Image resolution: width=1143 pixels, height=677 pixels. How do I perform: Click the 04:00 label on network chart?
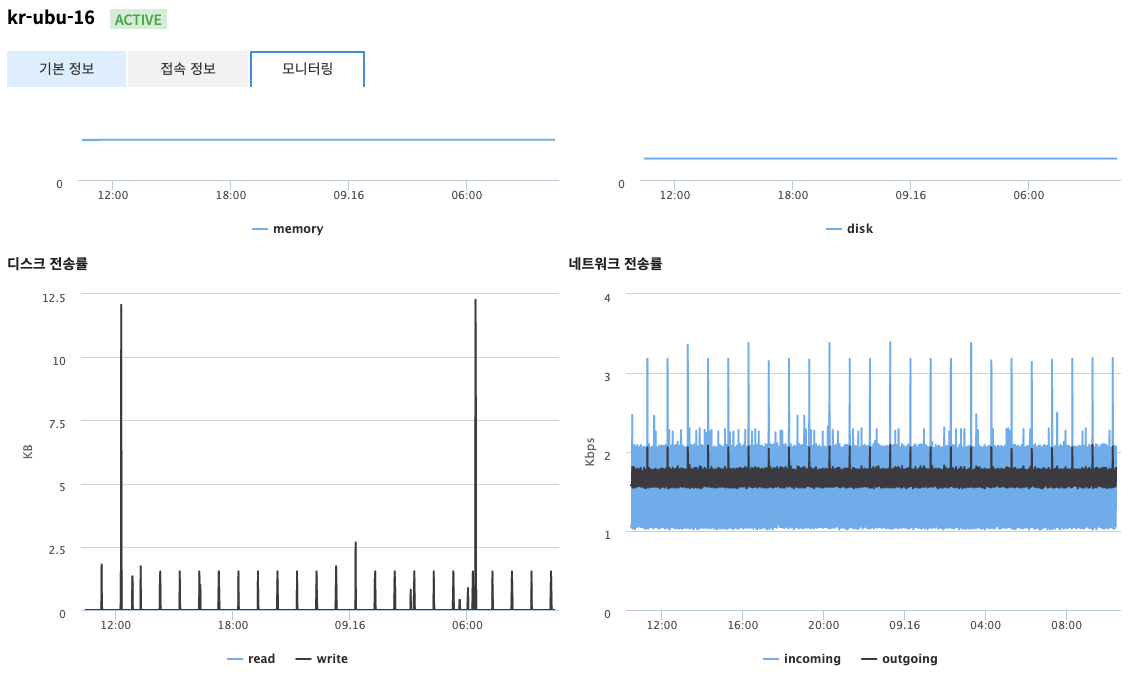986,625
